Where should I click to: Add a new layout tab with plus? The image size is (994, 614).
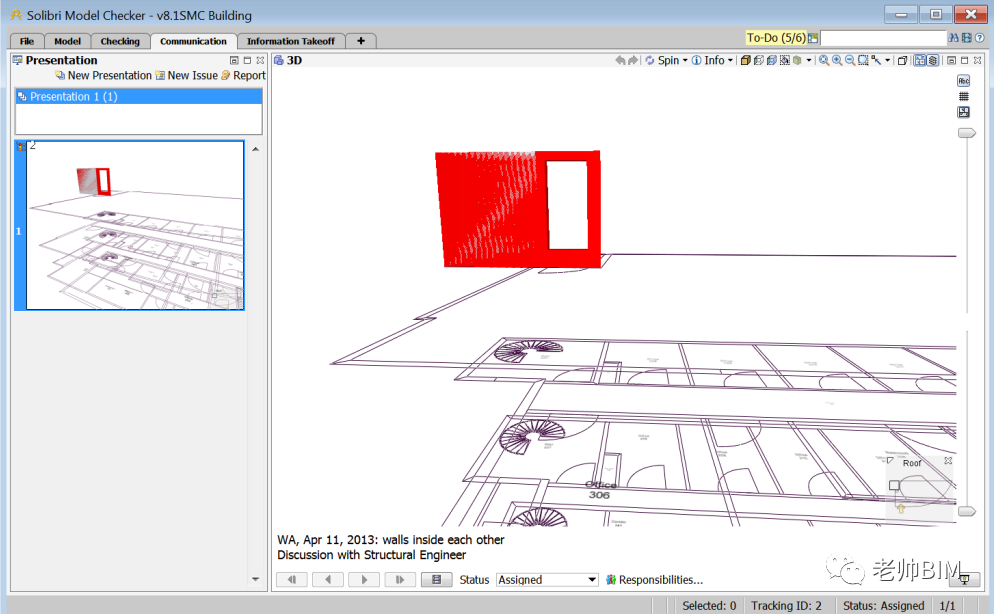[361, 41]
